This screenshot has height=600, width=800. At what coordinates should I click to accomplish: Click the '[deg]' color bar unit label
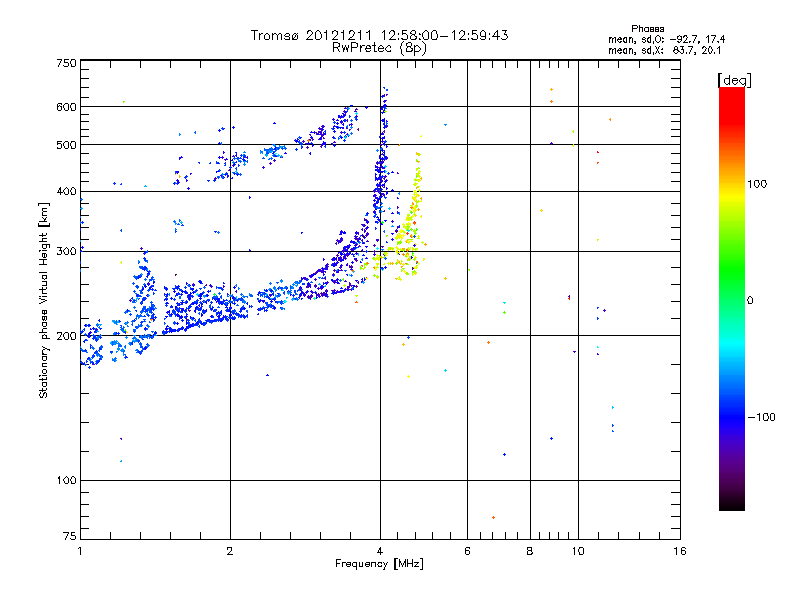[x=734, y=80]
